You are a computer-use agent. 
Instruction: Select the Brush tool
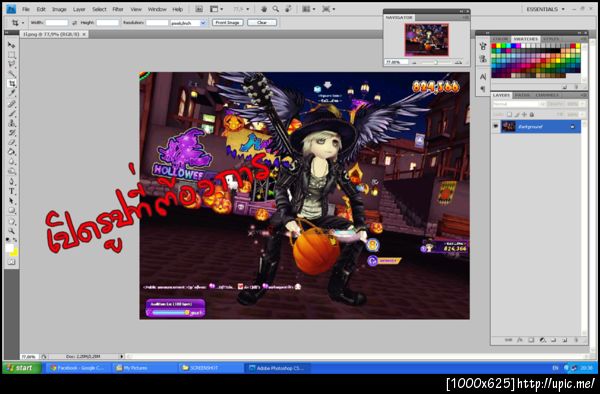coord(11,114)
